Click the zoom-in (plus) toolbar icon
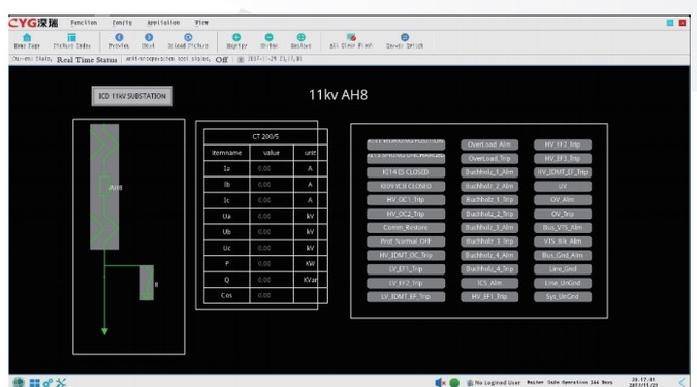697x387 pixels. [x=236, y=41]
